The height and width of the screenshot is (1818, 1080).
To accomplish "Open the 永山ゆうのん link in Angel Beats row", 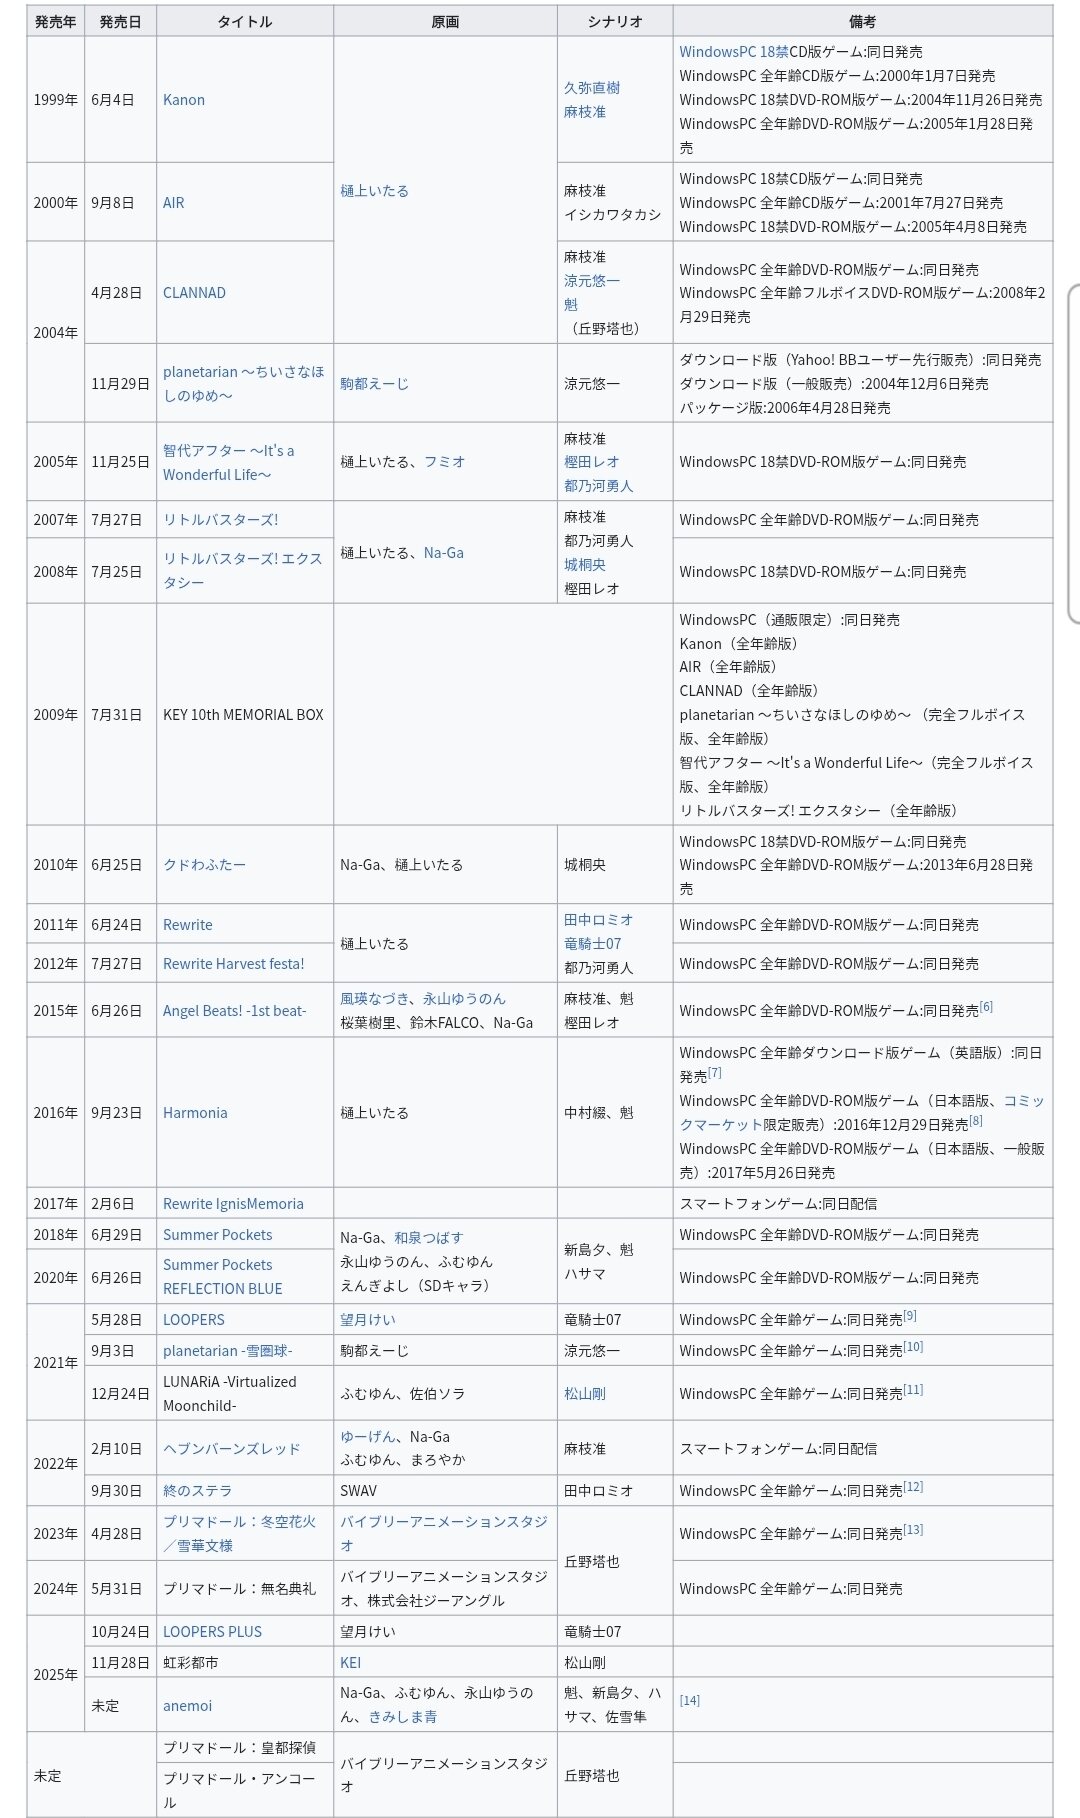I will click(465, 999).
